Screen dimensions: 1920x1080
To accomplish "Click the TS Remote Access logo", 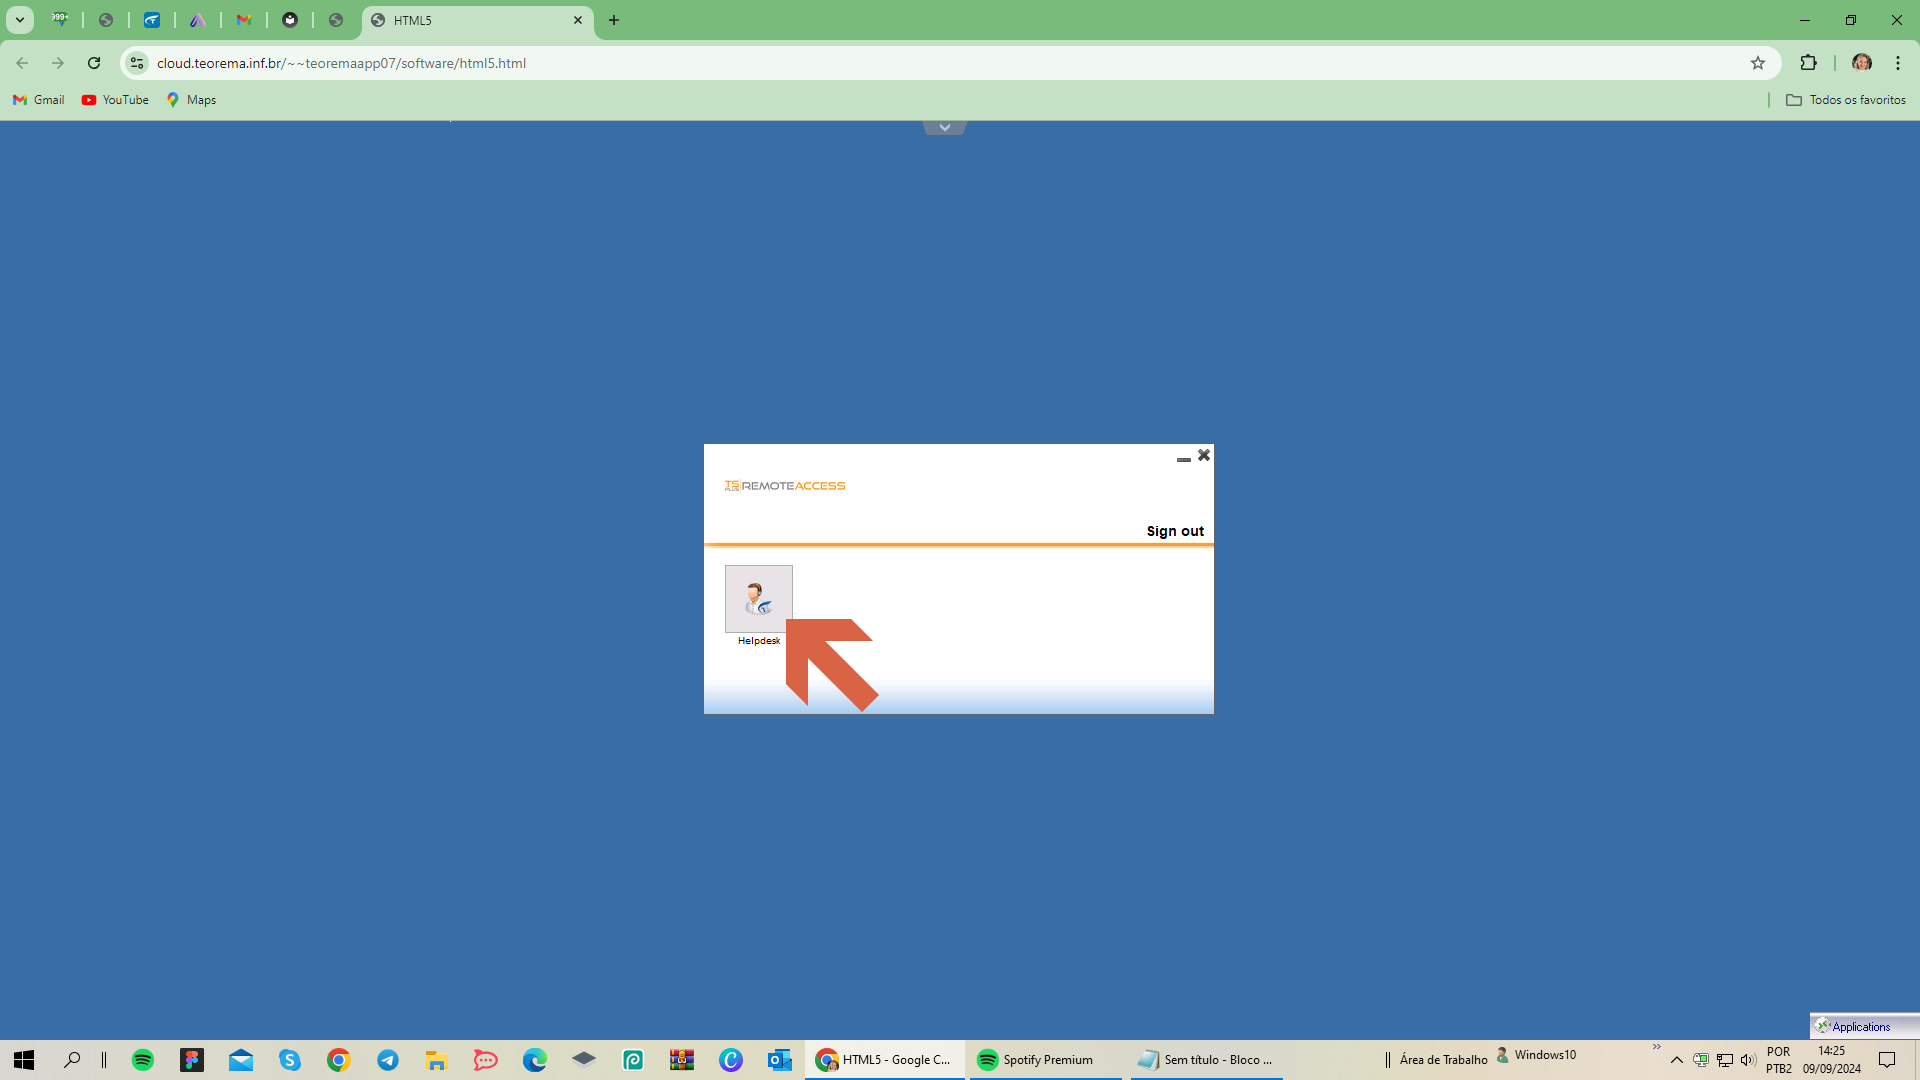I will pos(785,486).
